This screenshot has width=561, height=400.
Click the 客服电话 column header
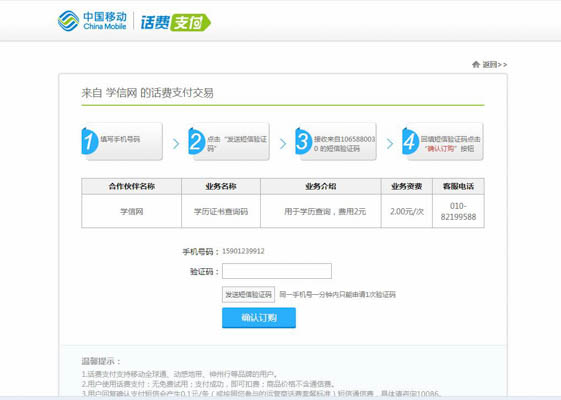pos(458,186)
